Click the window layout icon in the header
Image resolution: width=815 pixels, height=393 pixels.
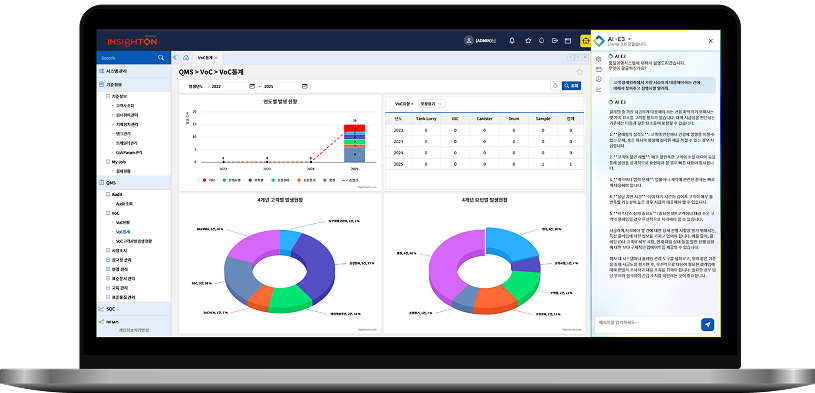pos(568,41)
